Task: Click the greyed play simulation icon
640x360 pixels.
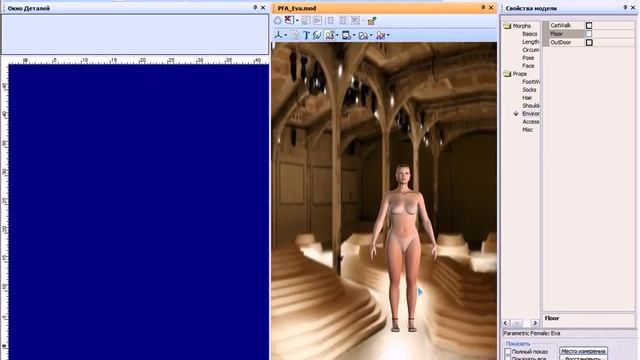Action: click(x=317, y=20)
